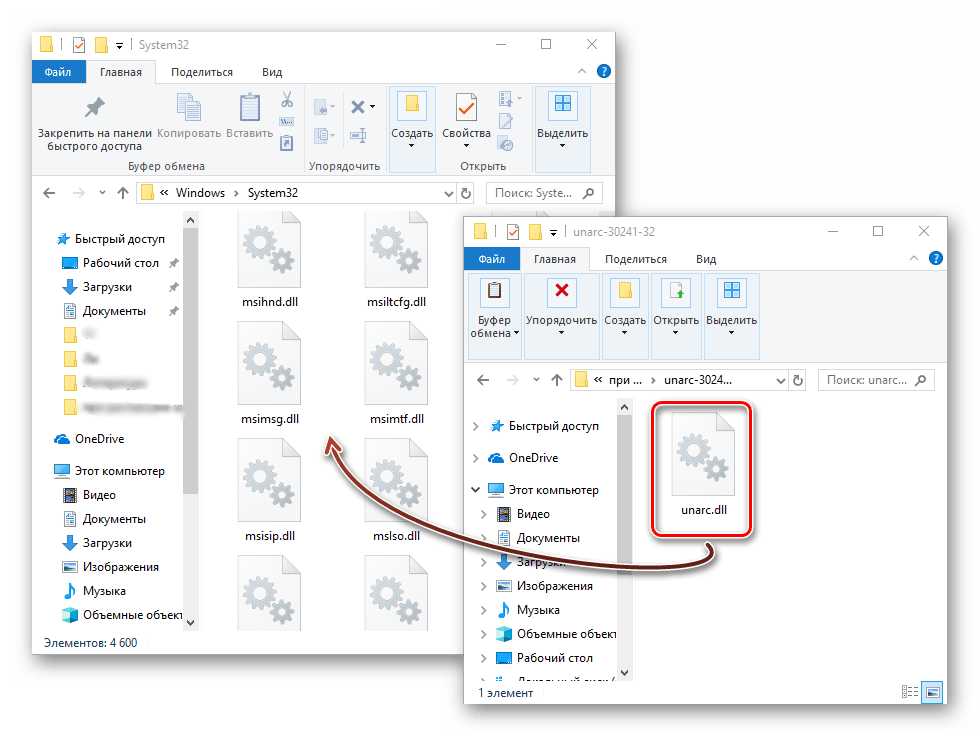The height and width of the screenshot is (736, 980).
Task: Switch to large icons view in unarc window
Action: click(932, 692)
